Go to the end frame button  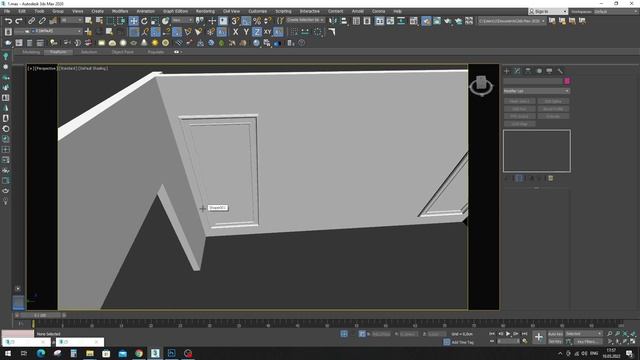coord(524,334)
